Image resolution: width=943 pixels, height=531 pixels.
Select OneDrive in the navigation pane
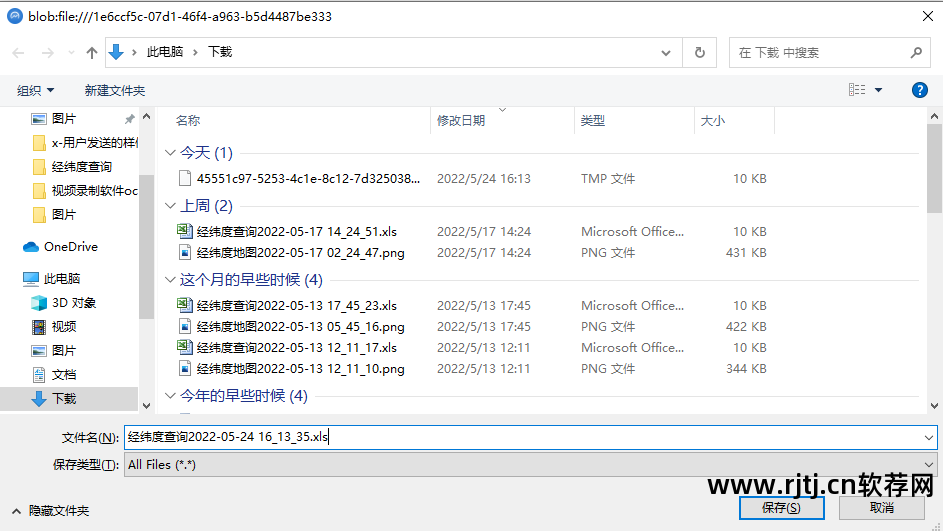click(x=70, y=247)
